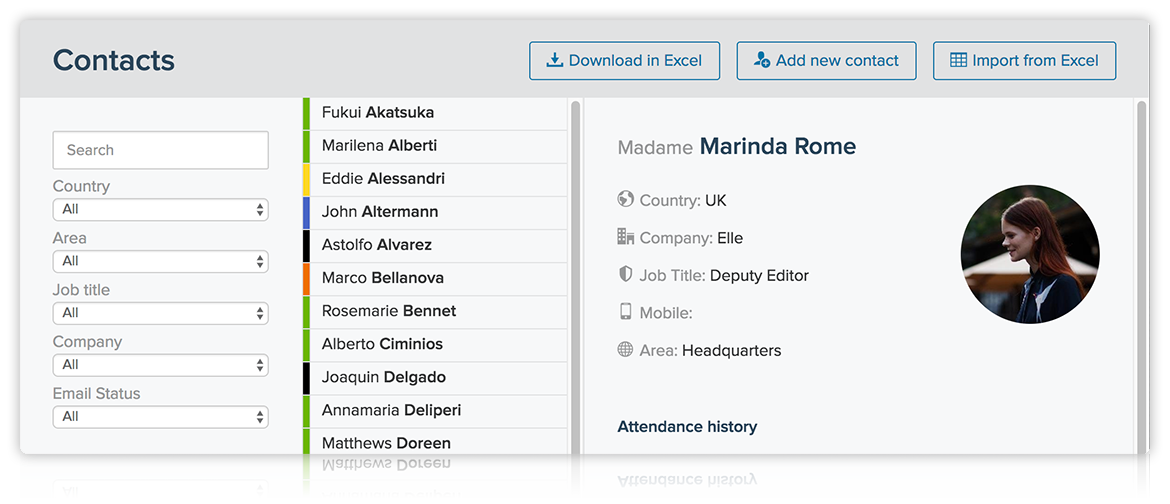Select contact Joaquin Delgado
This screenshot has height=504, width=1170.
[436, 377]
